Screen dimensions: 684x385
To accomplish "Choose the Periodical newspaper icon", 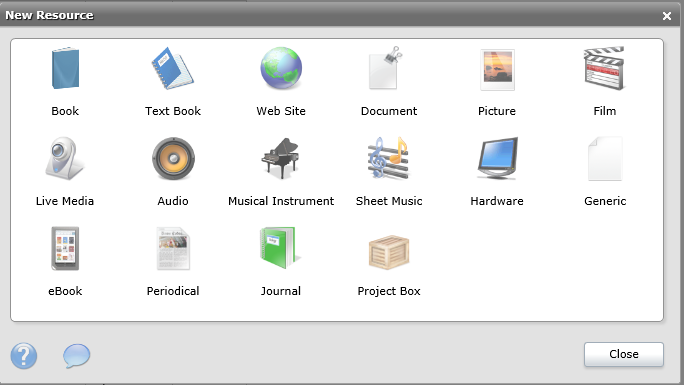I will click(x=173, y=249).
